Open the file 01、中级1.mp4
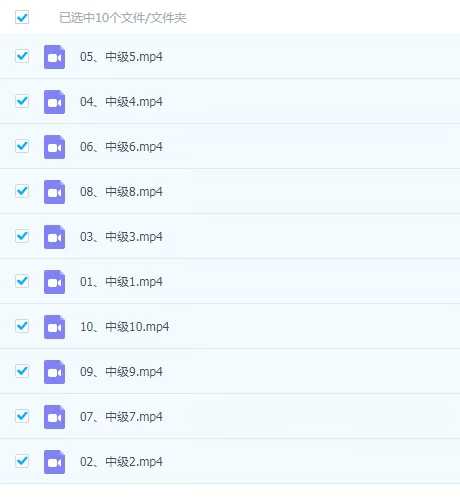460x500 pixels. [121, 282]
